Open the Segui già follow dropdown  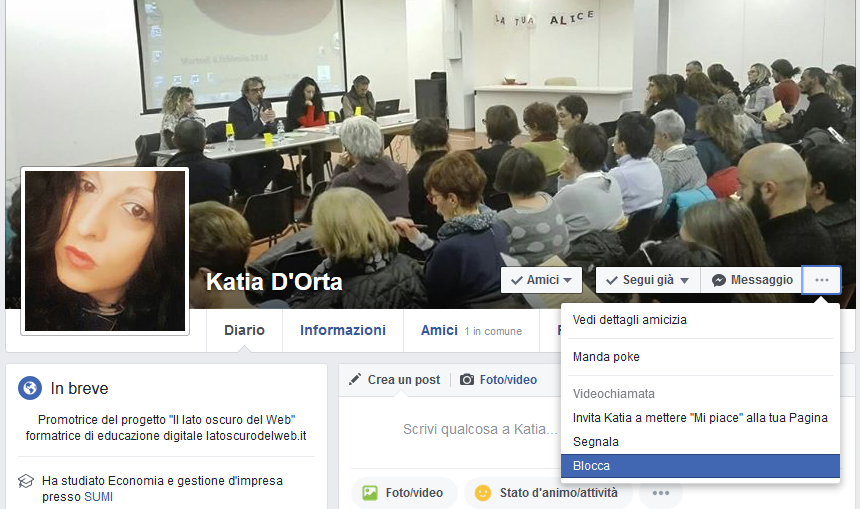(648, 280)
